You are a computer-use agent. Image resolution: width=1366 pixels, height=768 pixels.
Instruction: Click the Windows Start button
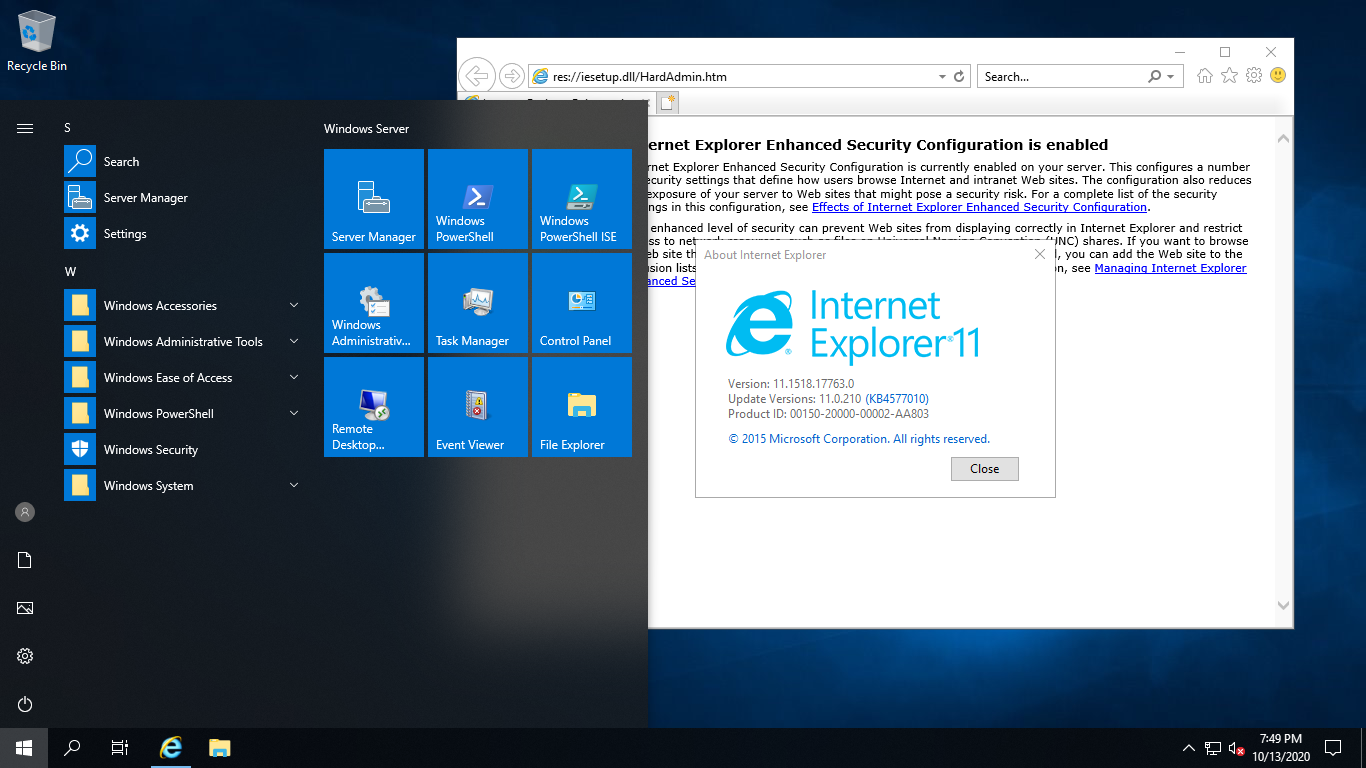pos(24,748)
